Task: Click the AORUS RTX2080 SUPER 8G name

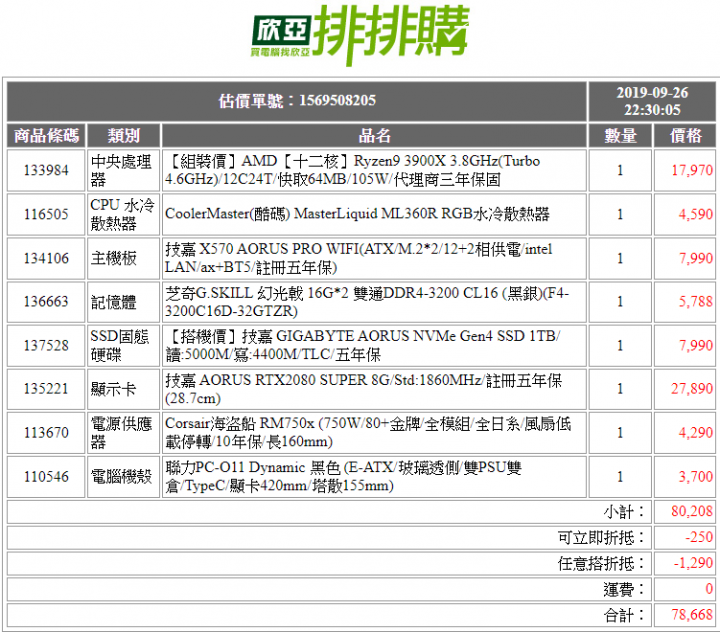Action: [x=364, y=389]
